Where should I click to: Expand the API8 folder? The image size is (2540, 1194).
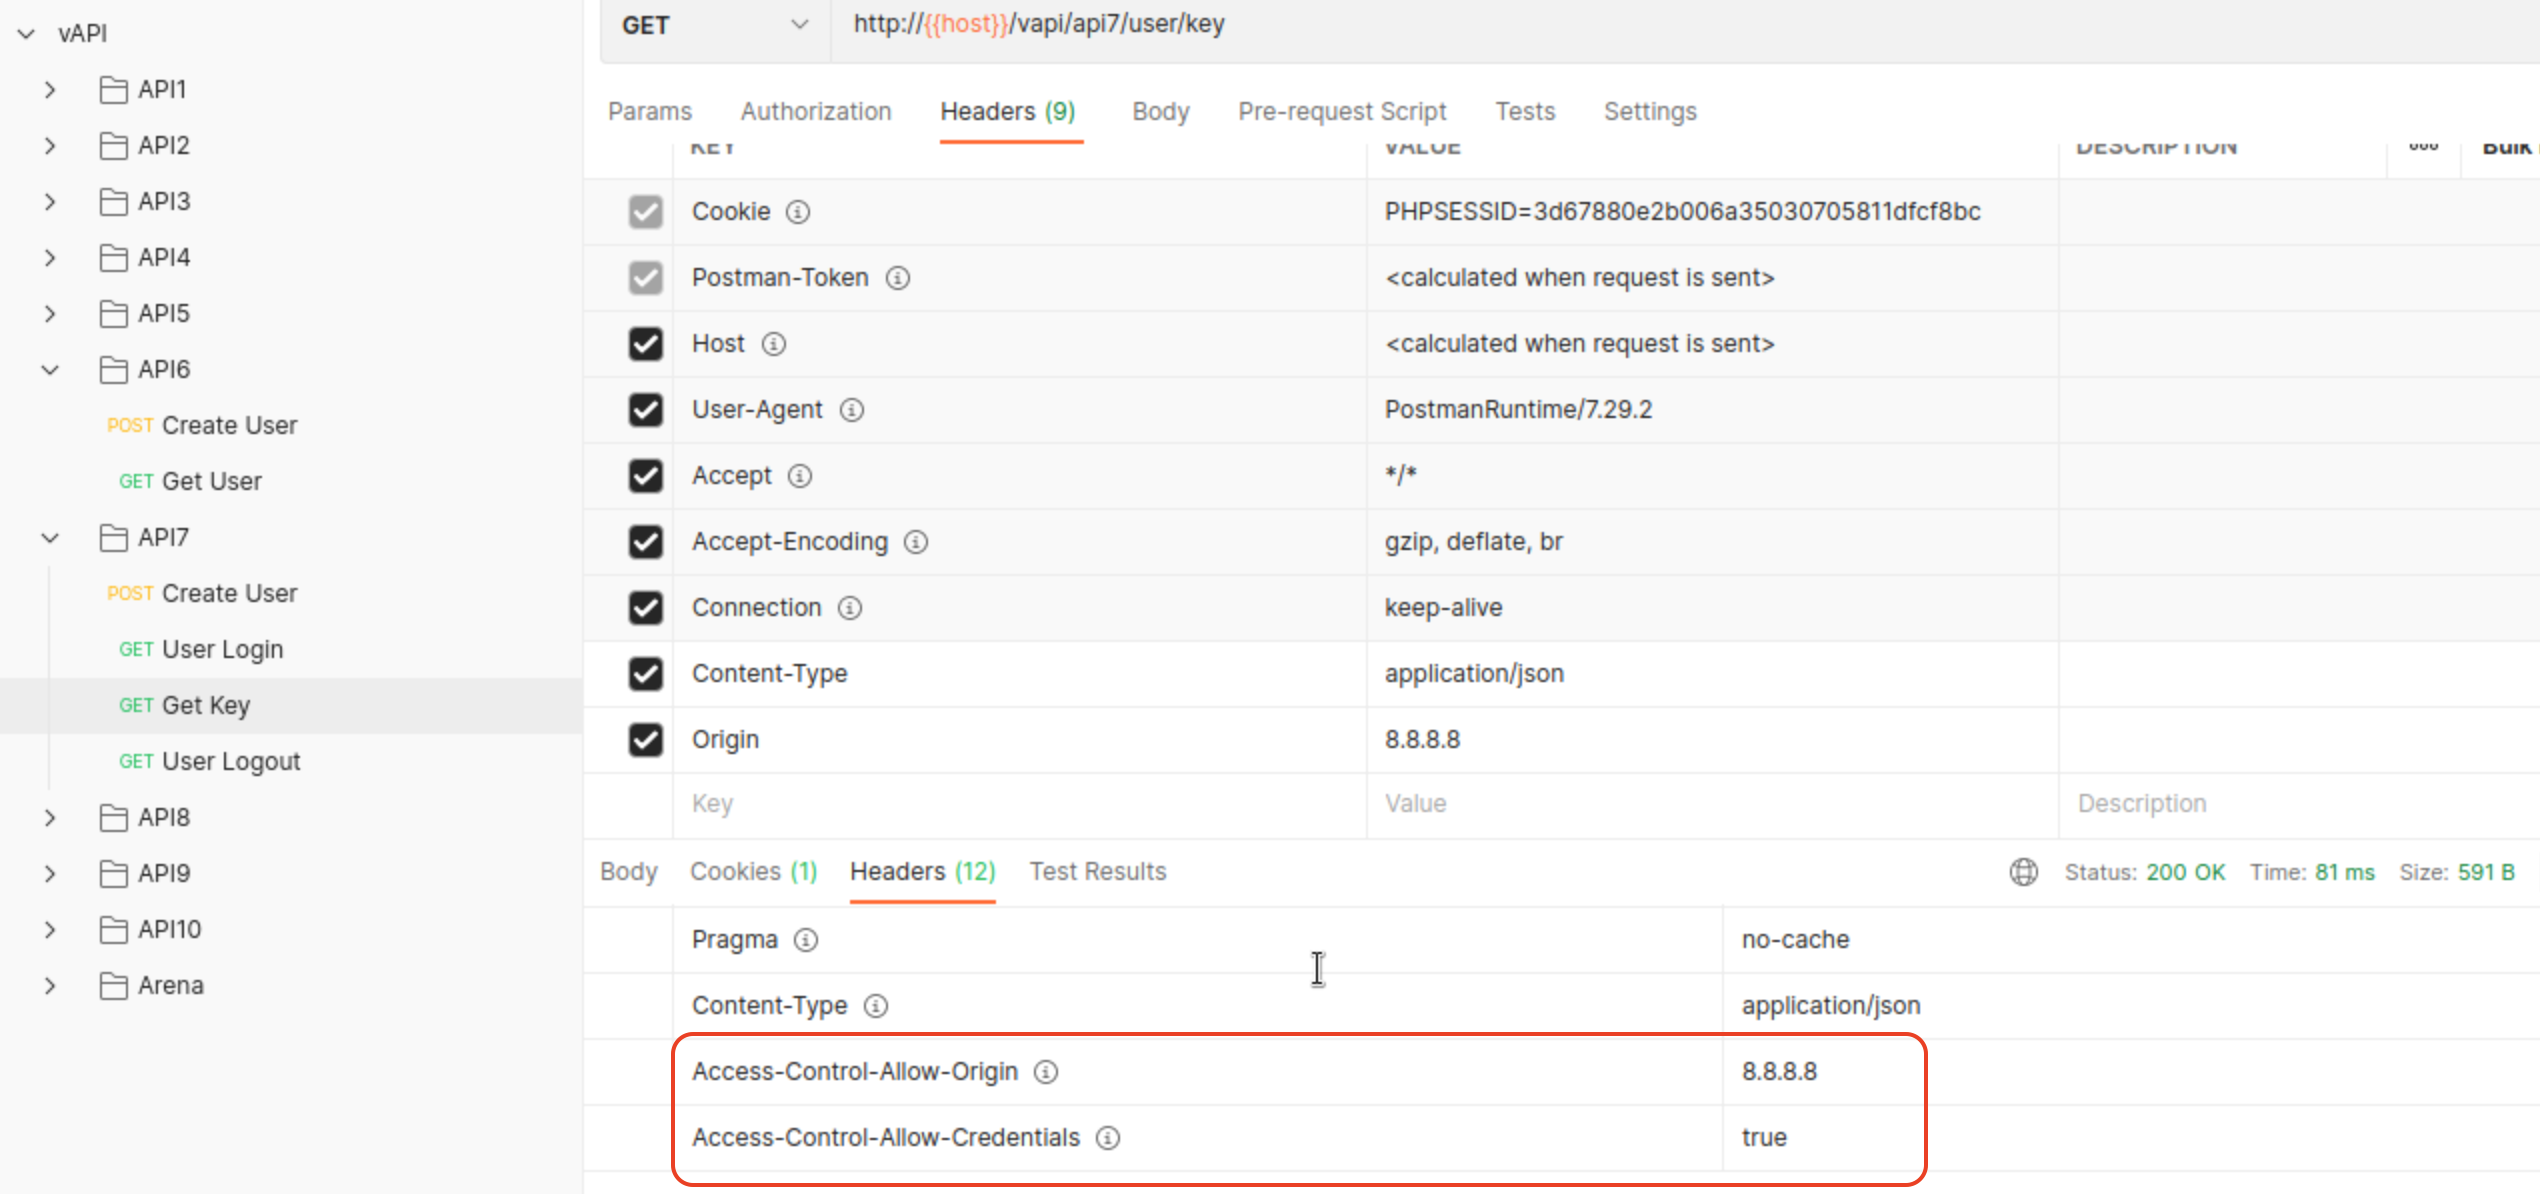[x=50, y=818]
